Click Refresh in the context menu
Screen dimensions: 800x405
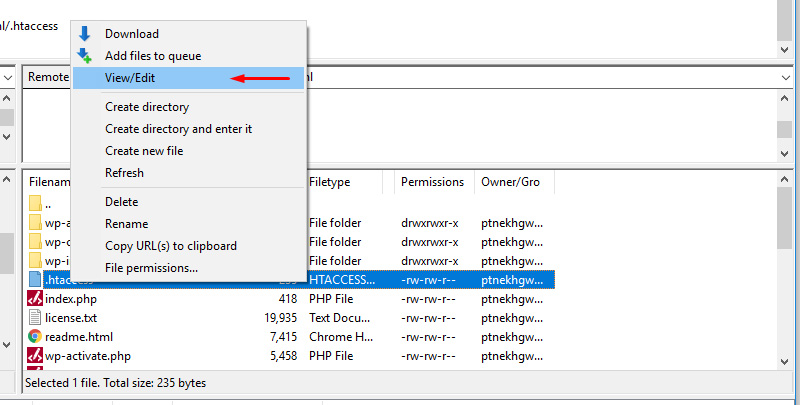(124, 173)
